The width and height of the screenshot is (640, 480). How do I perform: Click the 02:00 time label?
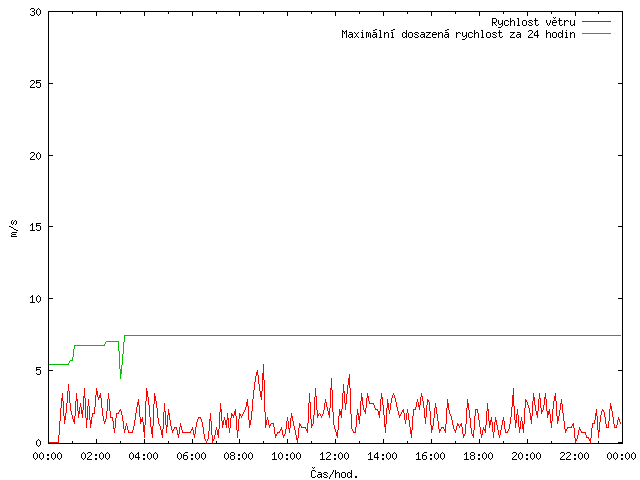coord(96,456)
